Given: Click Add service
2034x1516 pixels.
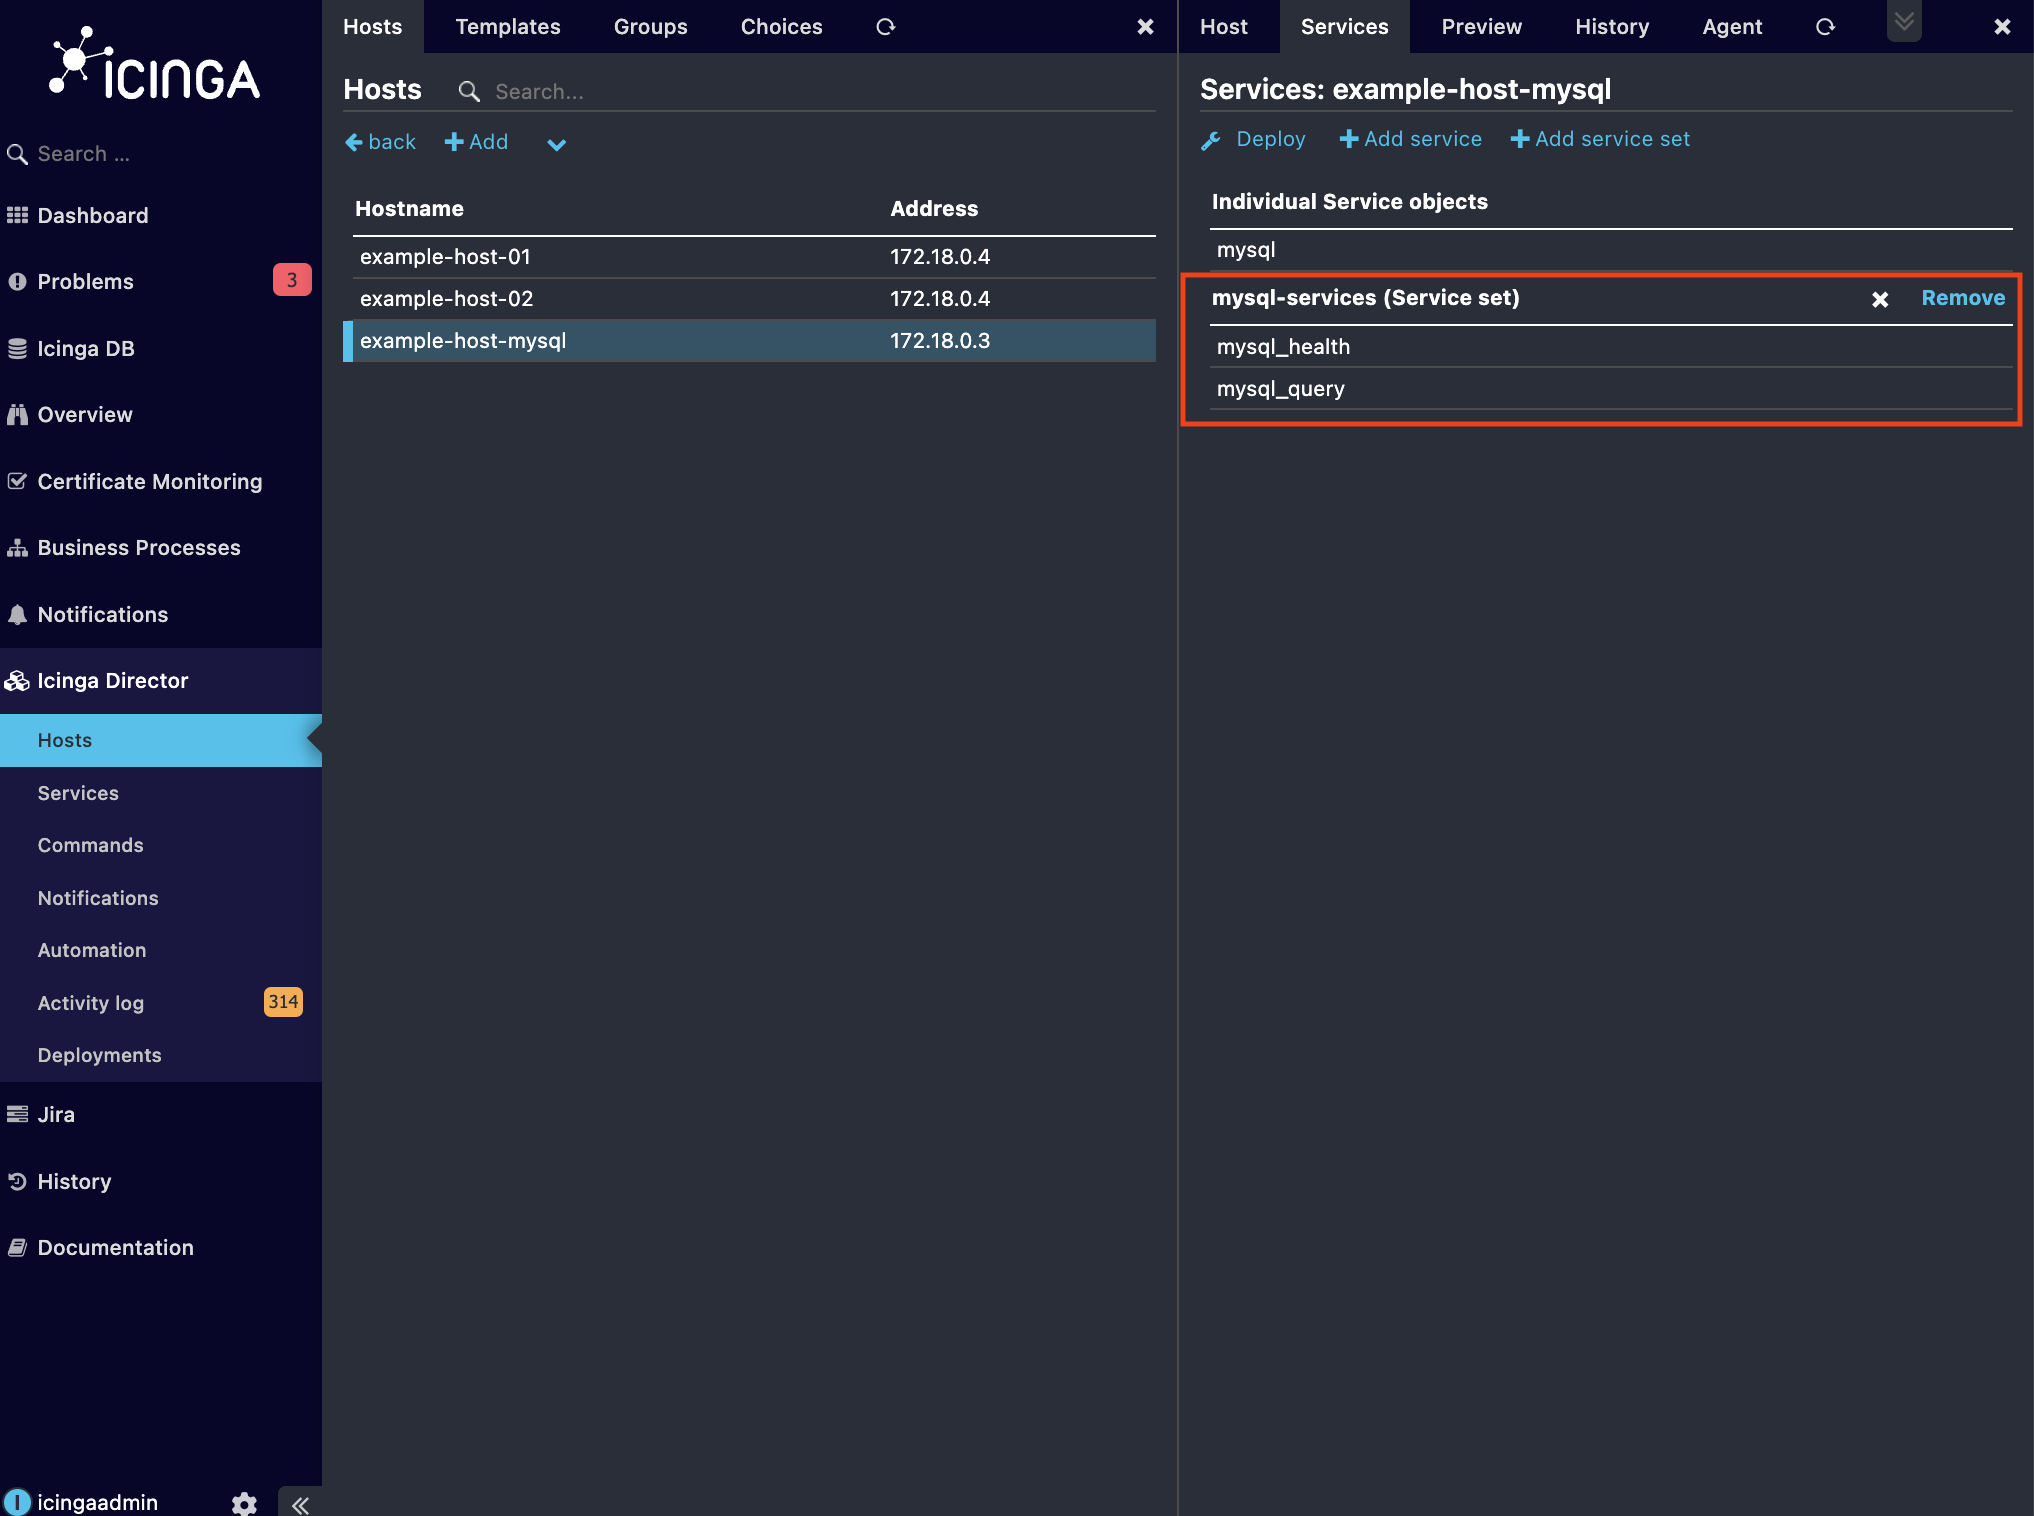Looking at the screenshot, I should point(1410,139).
